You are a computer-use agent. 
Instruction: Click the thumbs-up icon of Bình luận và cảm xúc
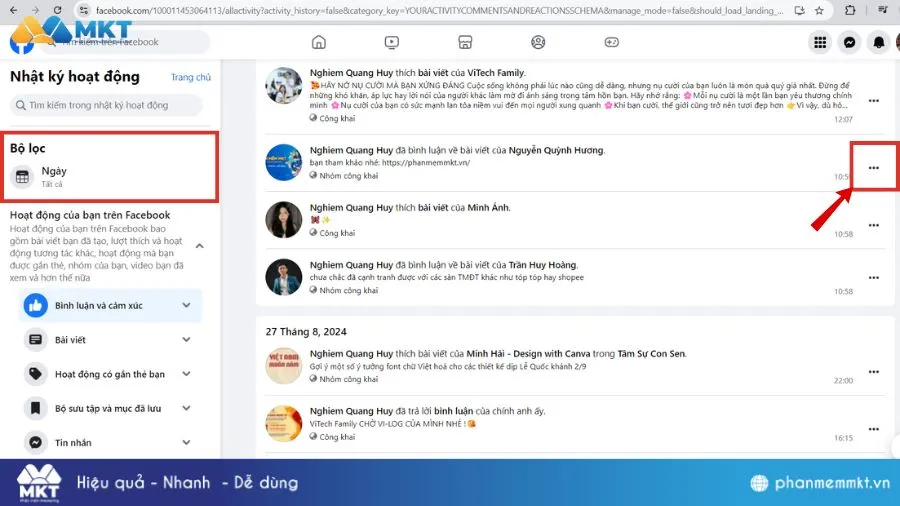[36, 305]
